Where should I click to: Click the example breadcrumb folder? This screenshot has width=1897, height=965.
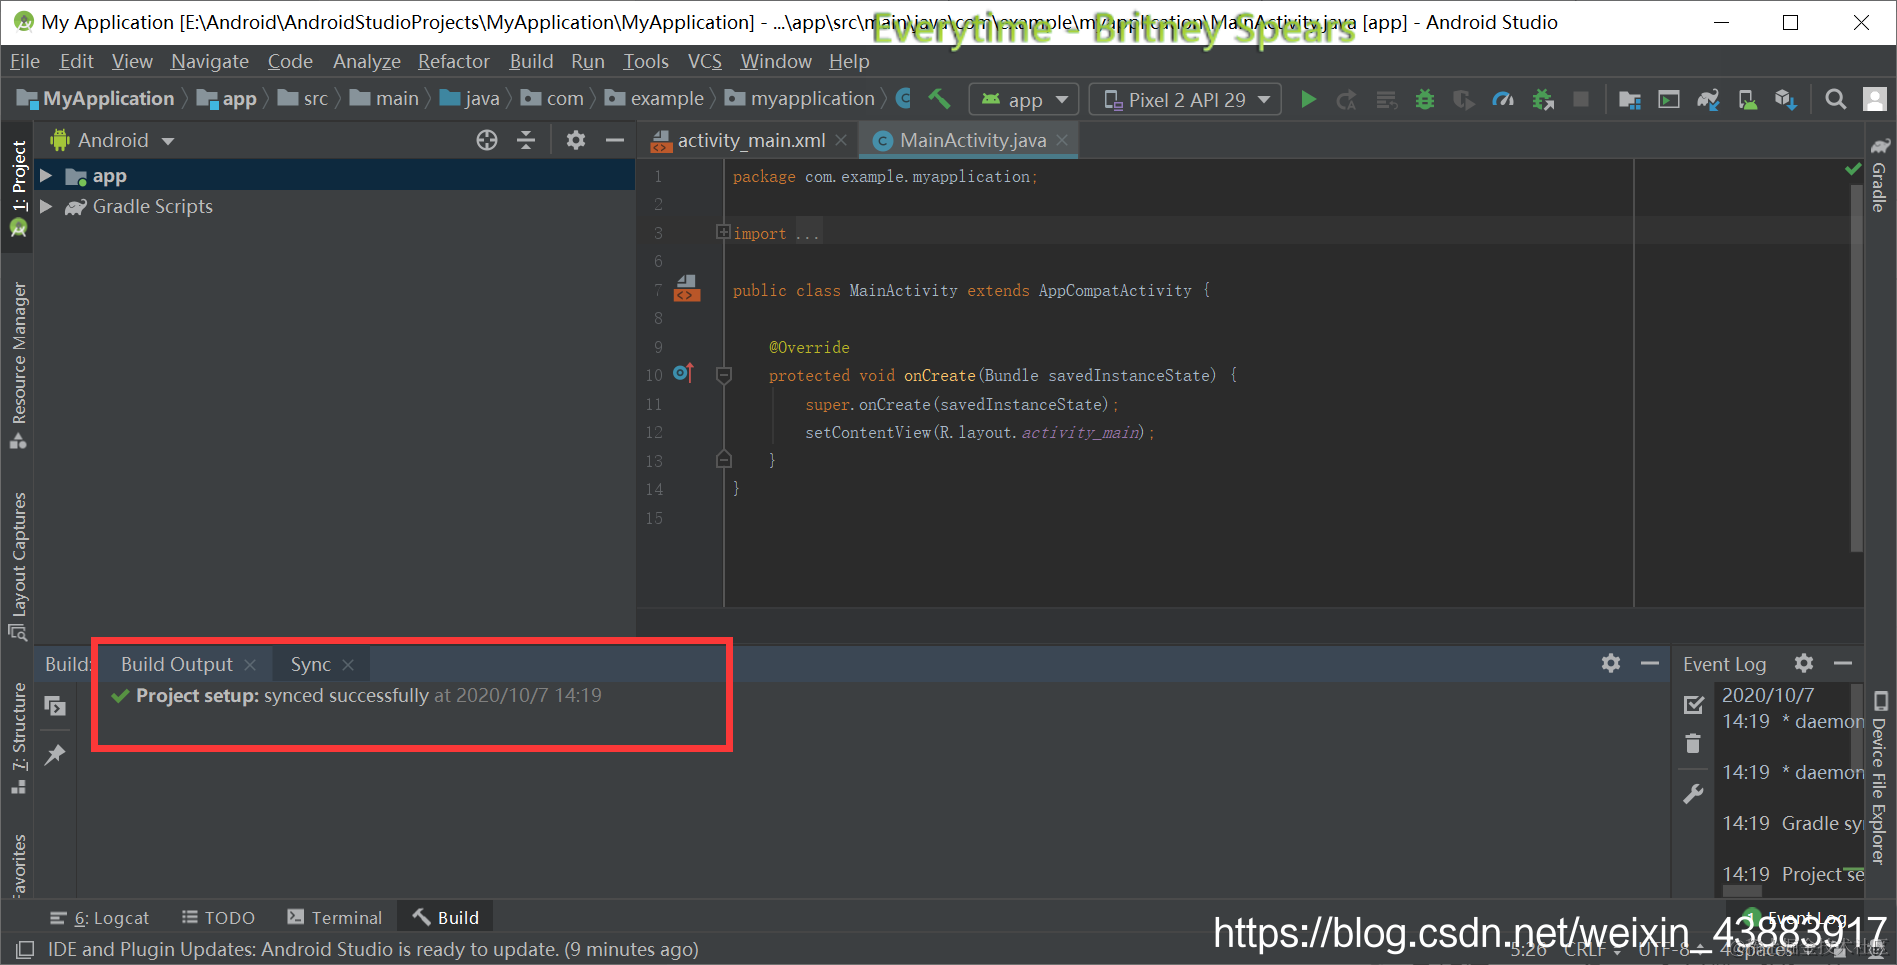point(655,98)
